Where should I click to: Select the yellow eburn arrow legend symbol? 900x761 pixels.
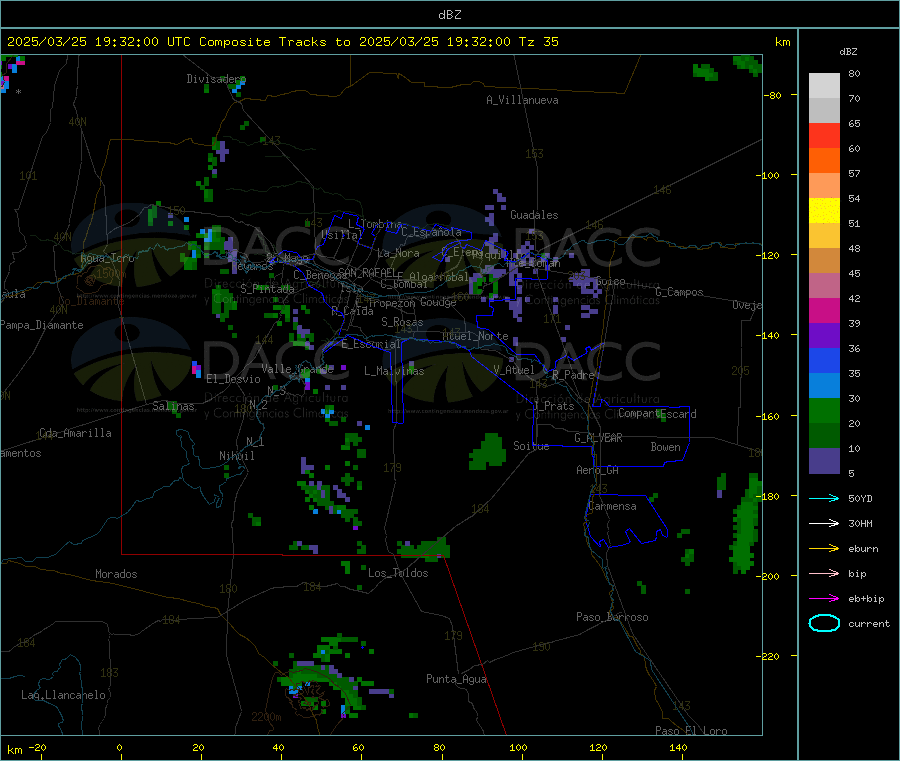(x=824, y=549)
